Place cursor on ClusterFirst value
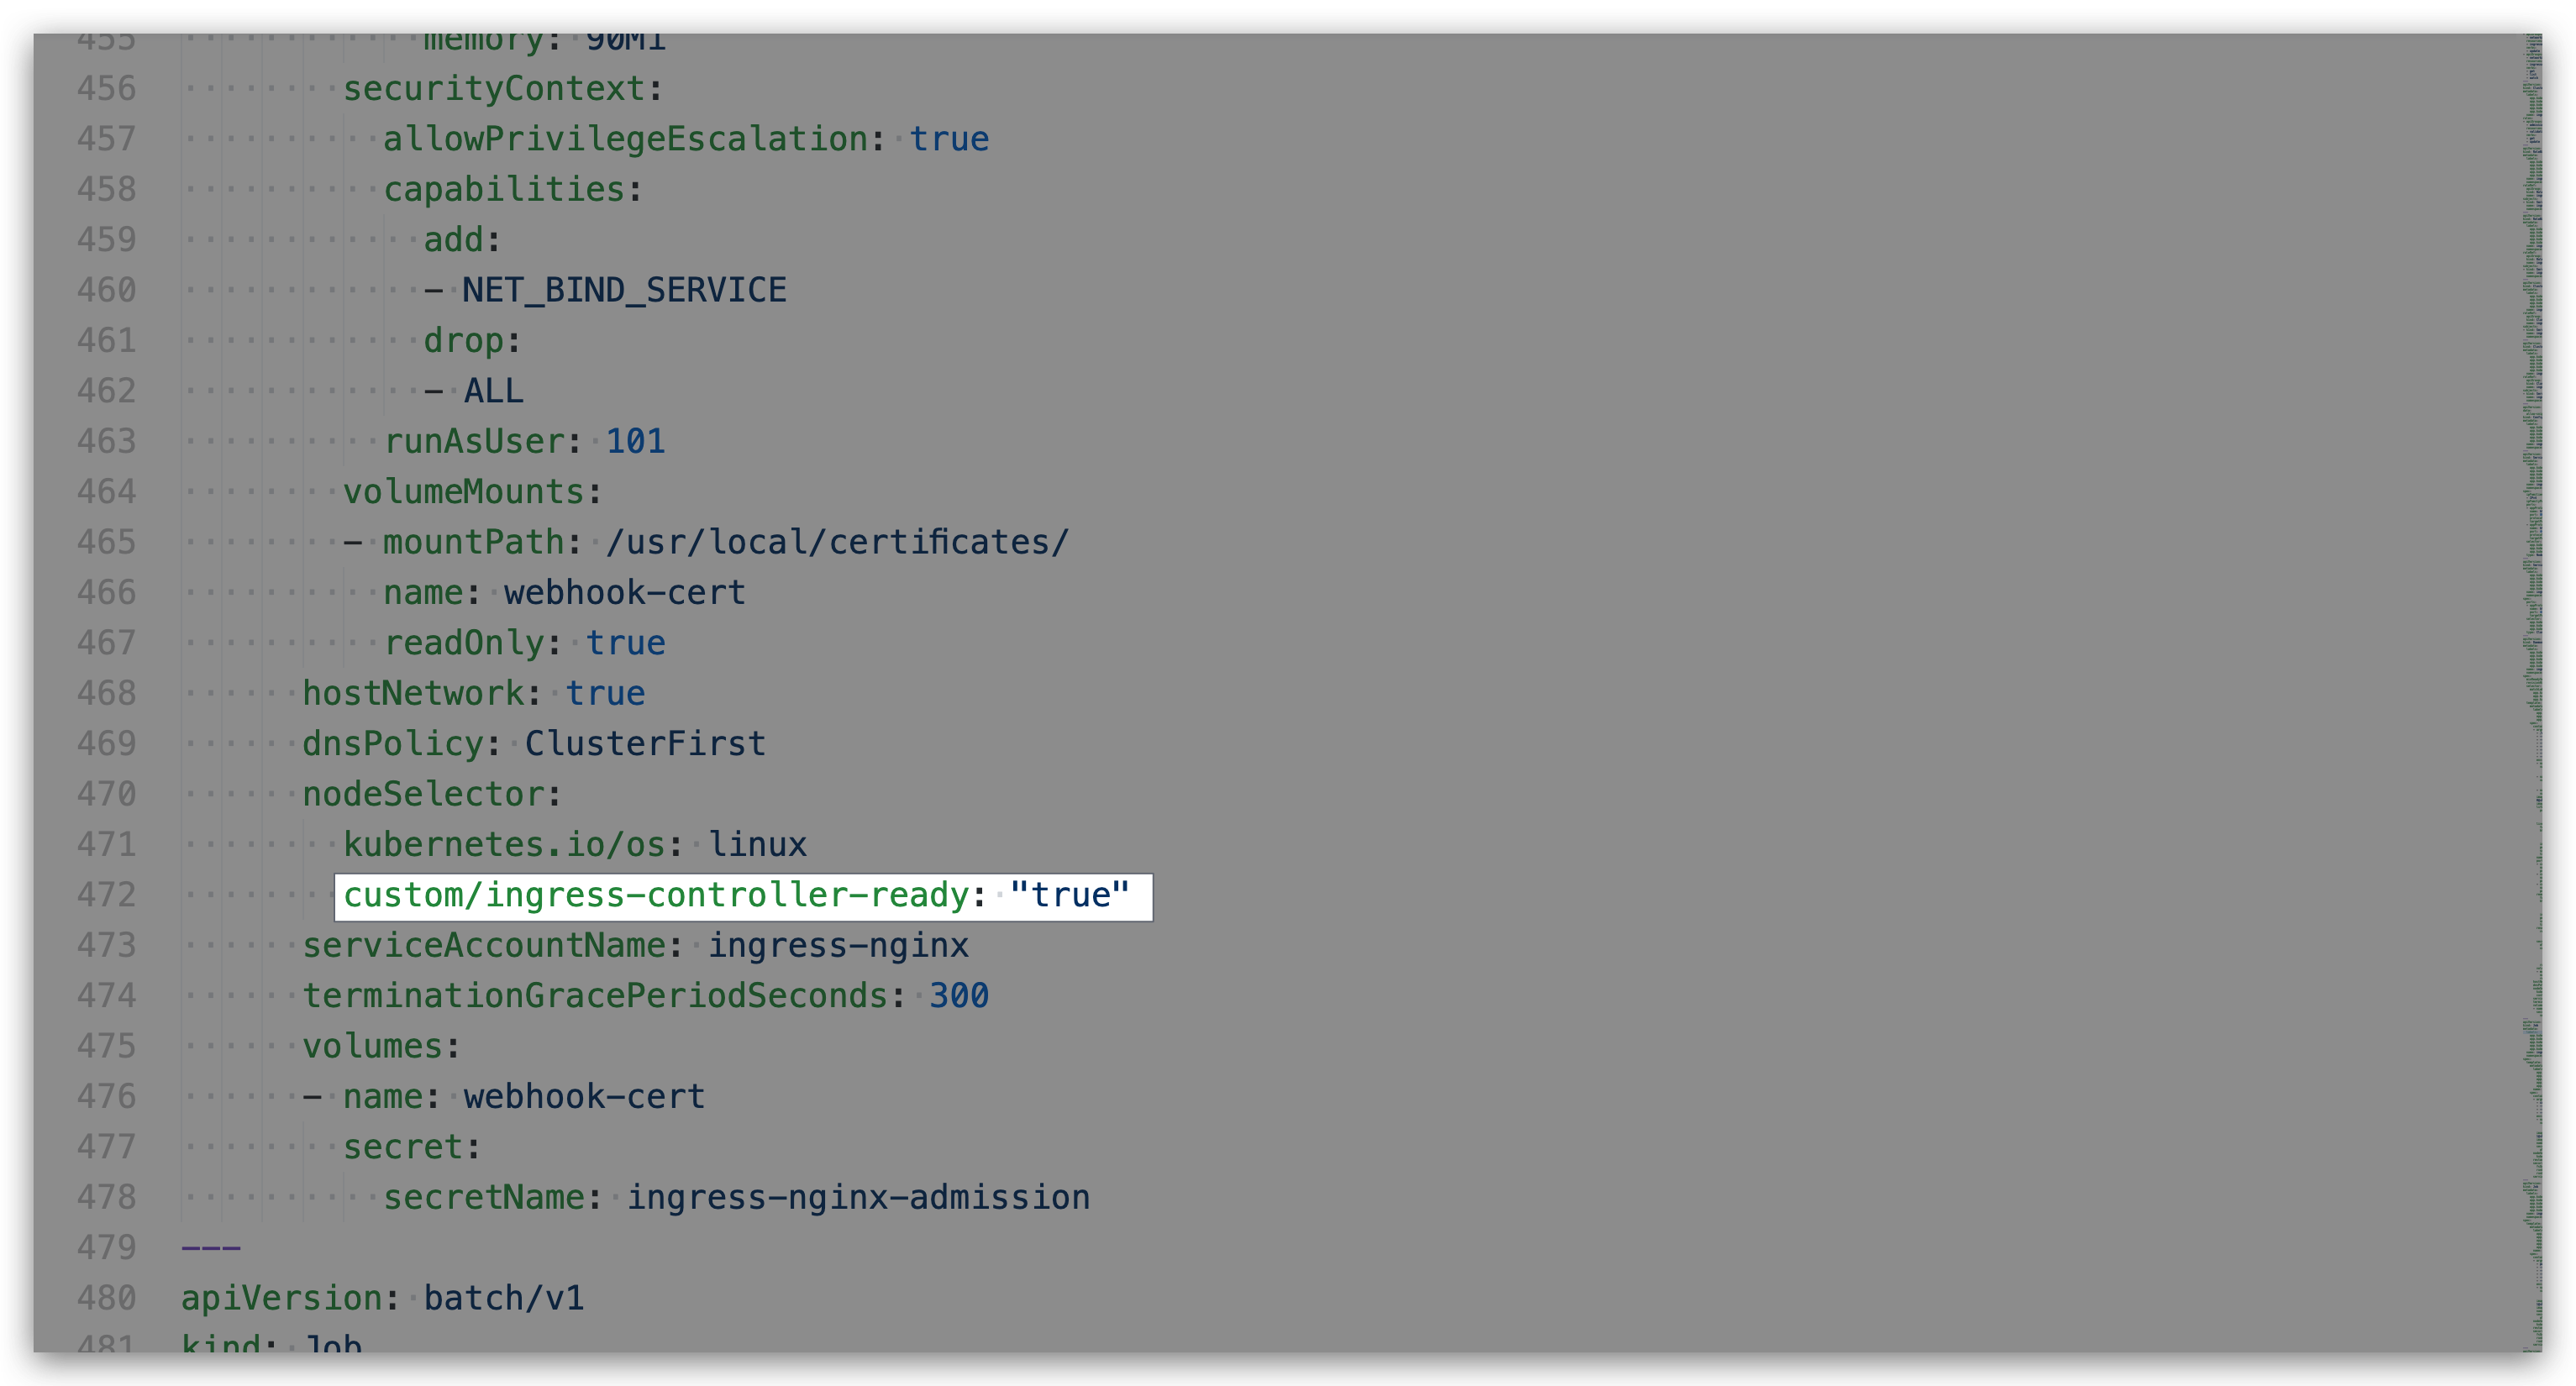Image resolution: width=2576 pixels, height=1386 pixels. point(645,744)
